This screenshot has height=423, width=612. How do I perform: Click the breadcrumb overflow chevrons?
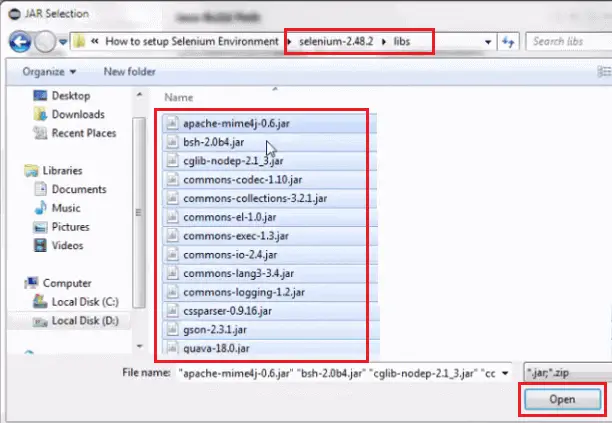click(94, 41)
